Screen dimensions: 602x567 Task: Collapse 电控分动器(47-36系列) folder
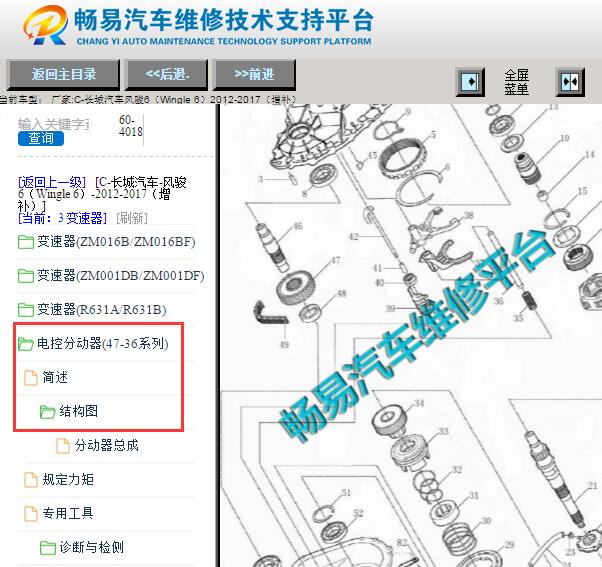[x=103, y=343]
